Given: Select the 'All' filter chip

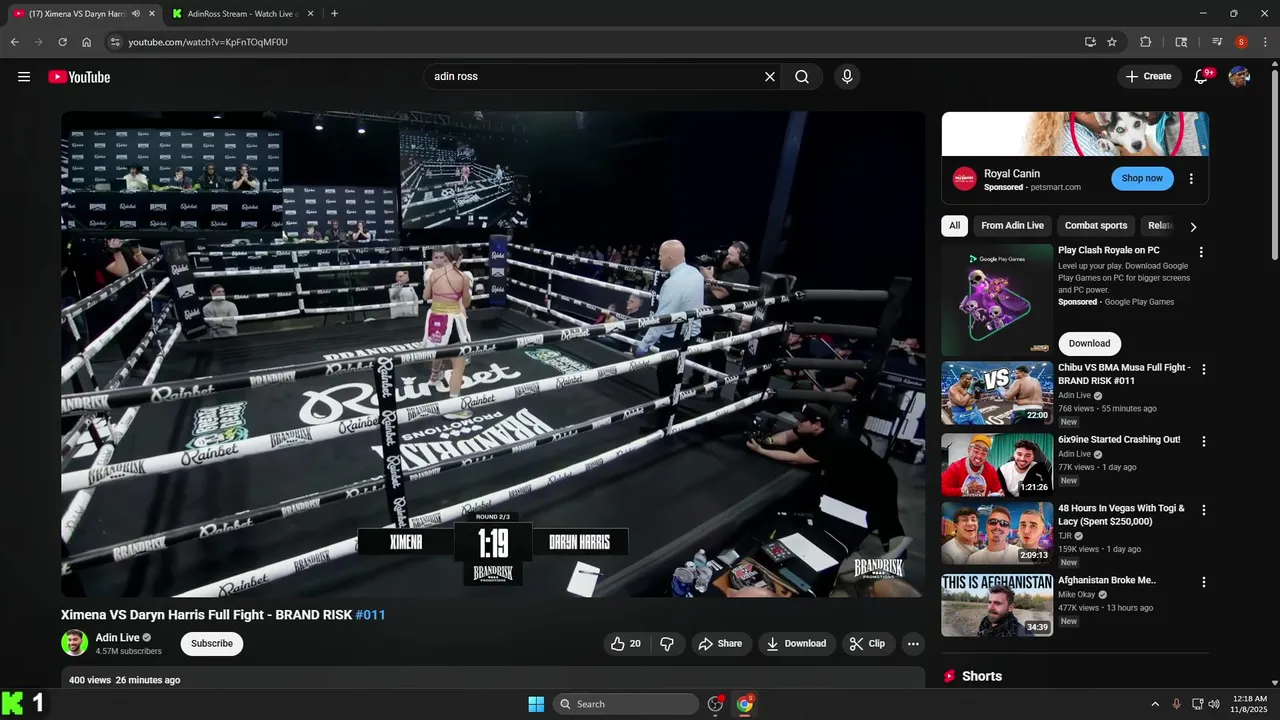Looking at the screenshot, I should (x=954, y=226).
